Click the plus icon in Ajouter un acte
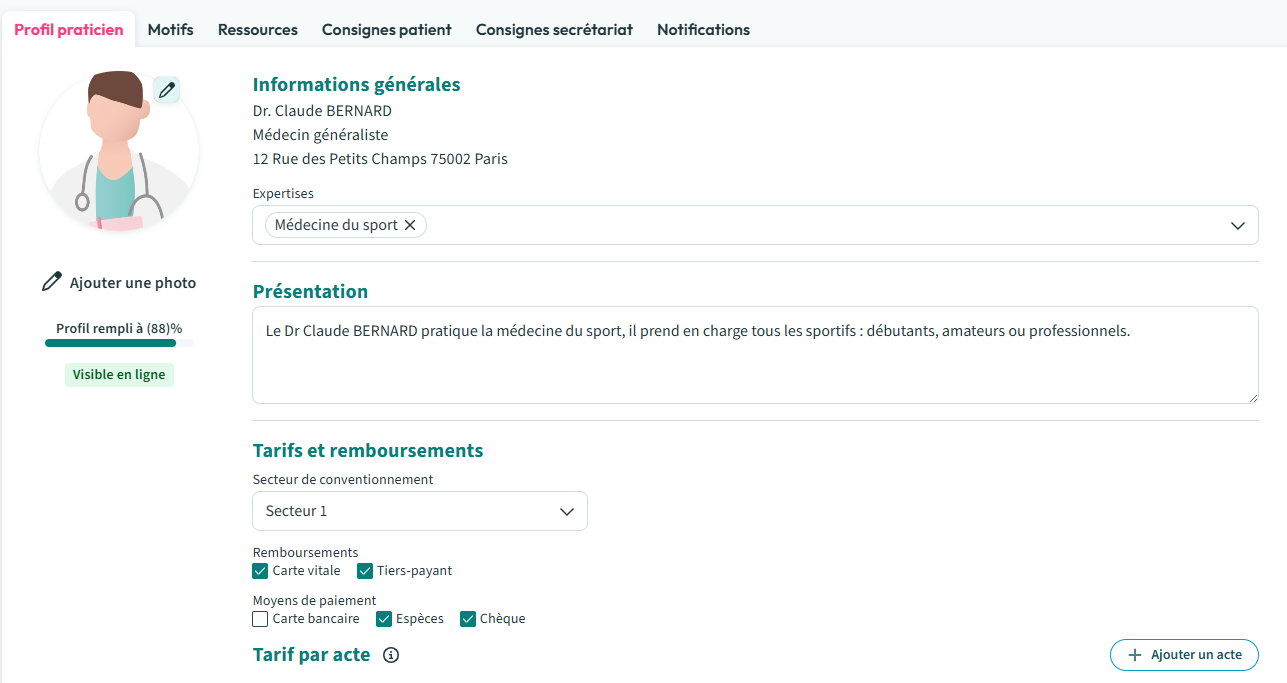 1134,655
